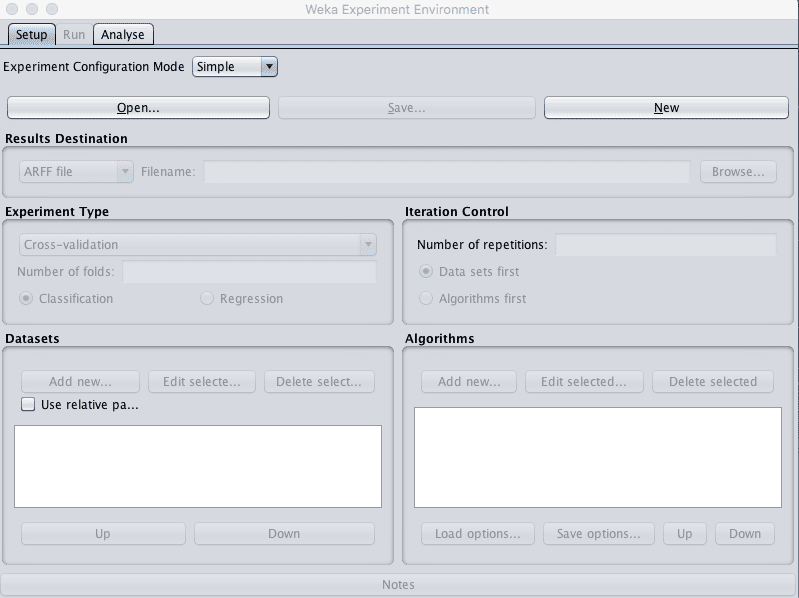Move dataset Up in Datasets panel
The image size is (799, 598).
click(103, 533)
